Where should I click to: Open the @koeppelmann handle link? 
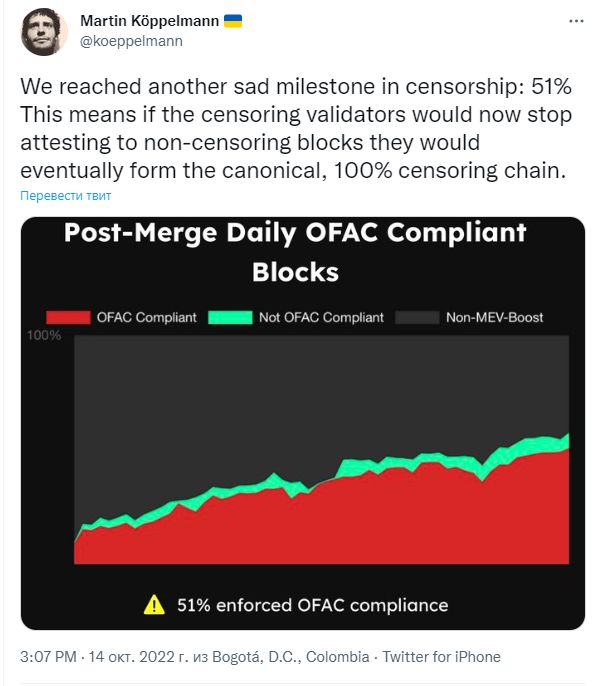pos(131,41)
